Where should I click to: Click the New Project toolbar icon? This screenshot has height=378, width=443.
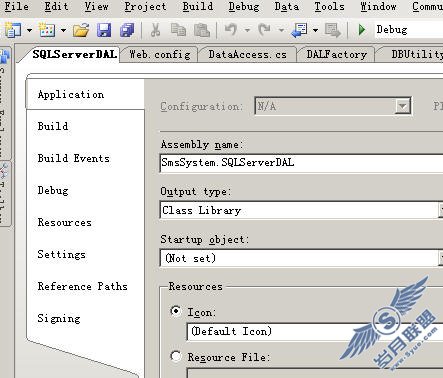coord(13,30)
